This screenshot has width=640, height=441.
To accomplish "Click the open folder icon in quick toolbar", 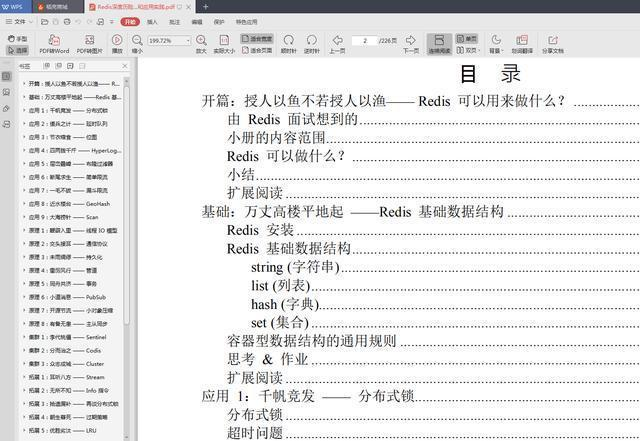I will [45, 22].
